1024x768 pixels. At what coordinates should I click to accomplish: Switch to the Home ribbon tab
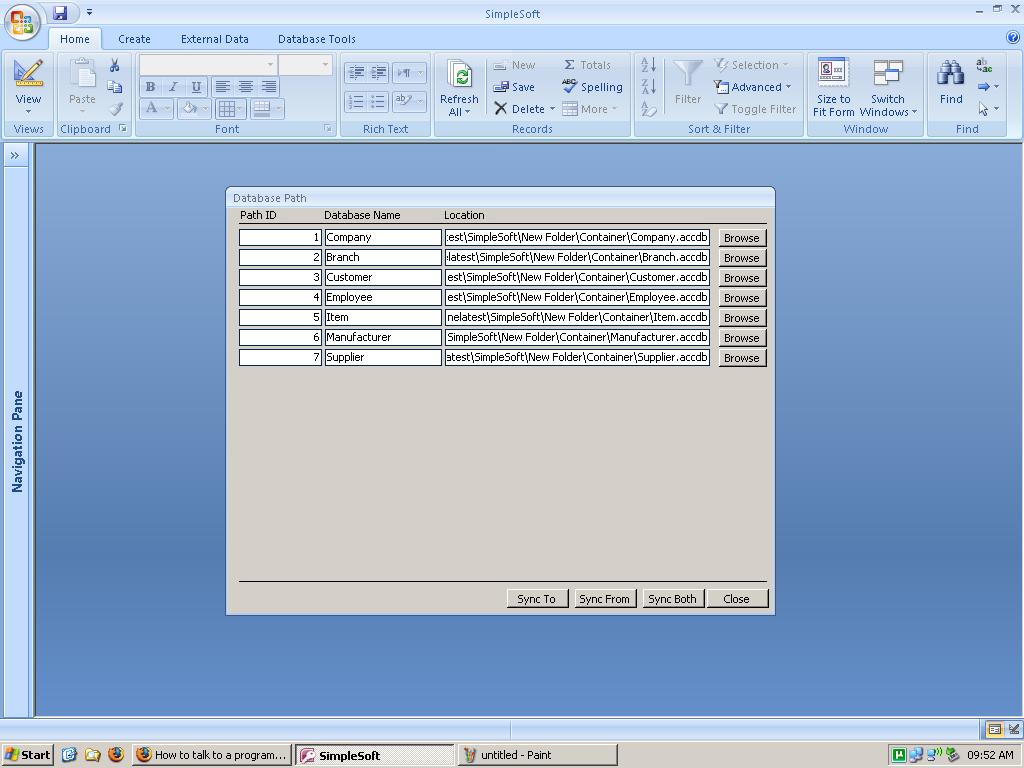[74, 39]
